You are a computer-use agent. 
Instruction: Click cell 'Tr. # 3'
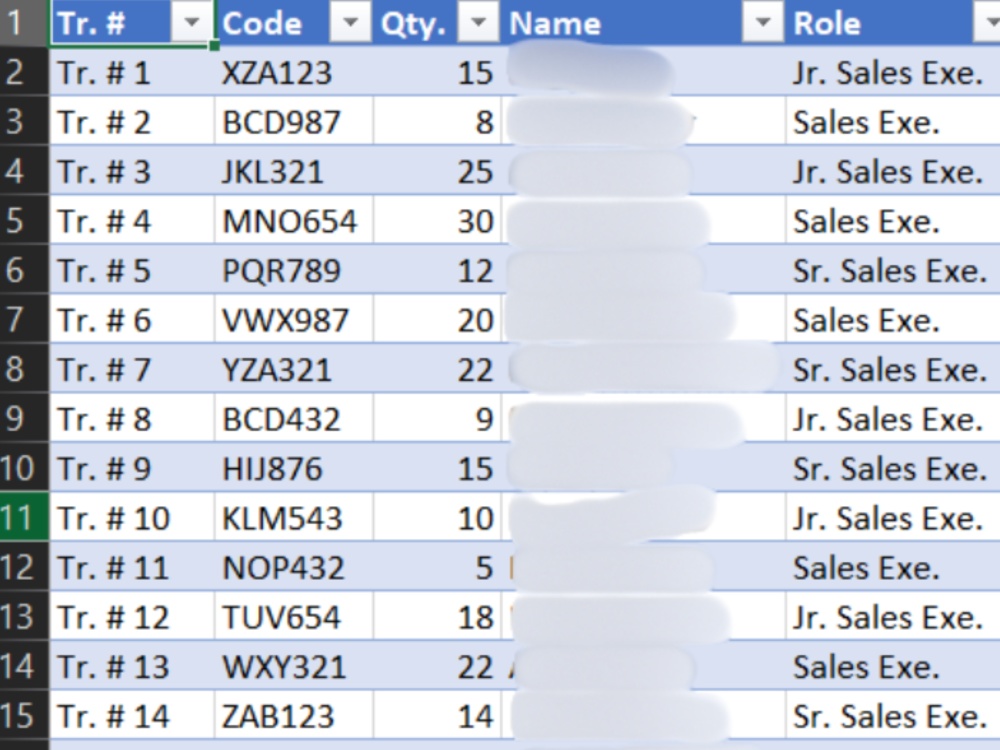[x=132, y=171]
